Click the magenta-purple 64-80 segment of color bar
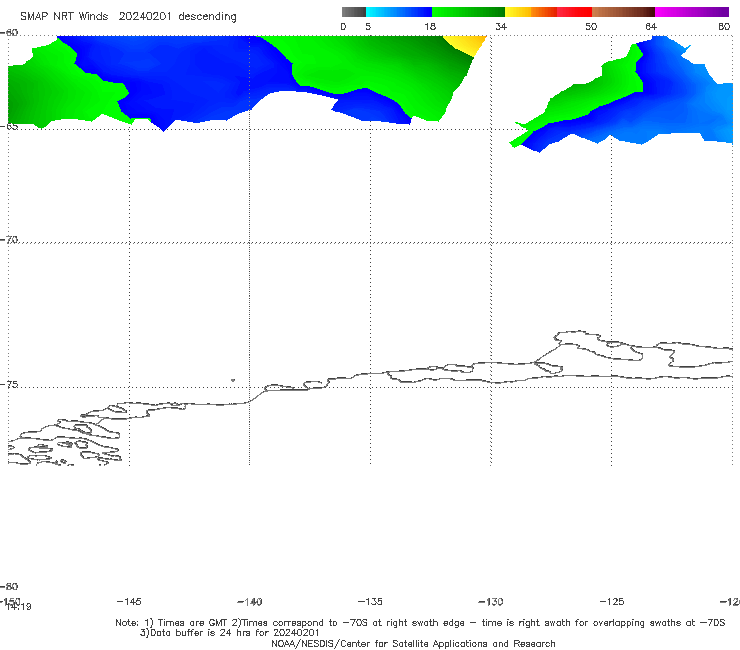 pyautogui.click(x=692, y=12)
